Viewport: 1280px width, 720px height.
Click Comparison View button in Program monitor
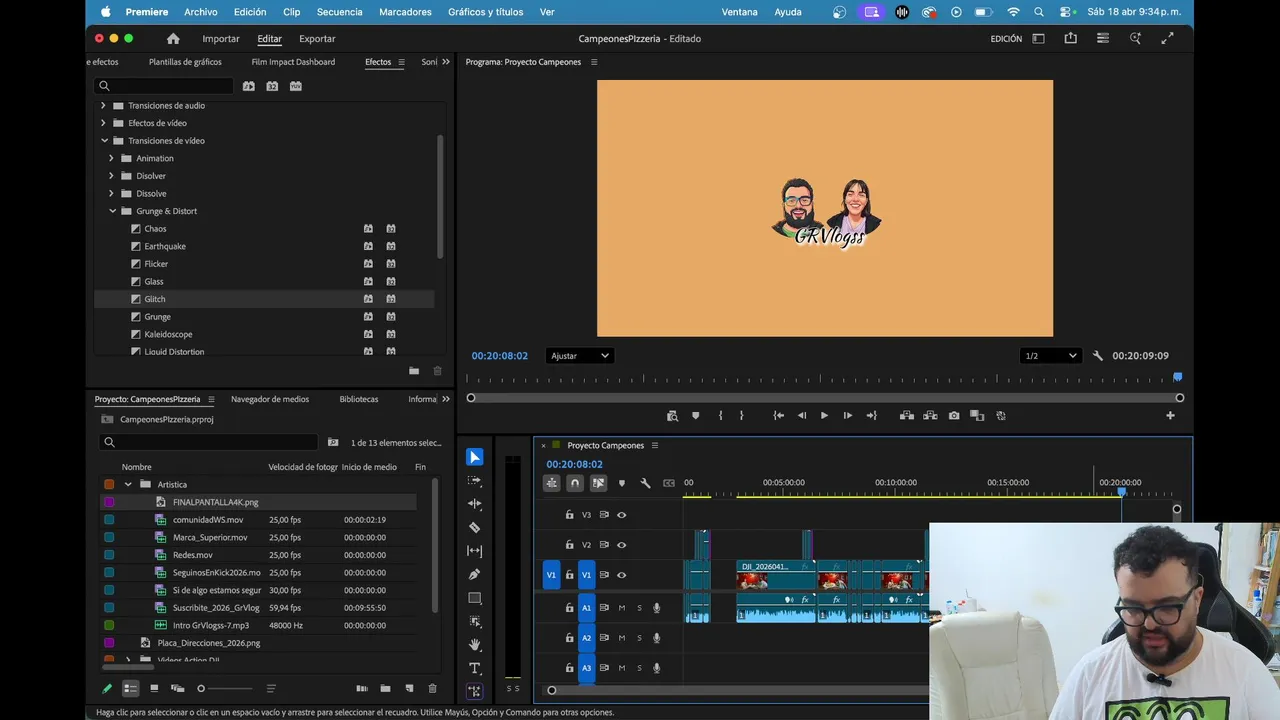click(x=977, y=416)
